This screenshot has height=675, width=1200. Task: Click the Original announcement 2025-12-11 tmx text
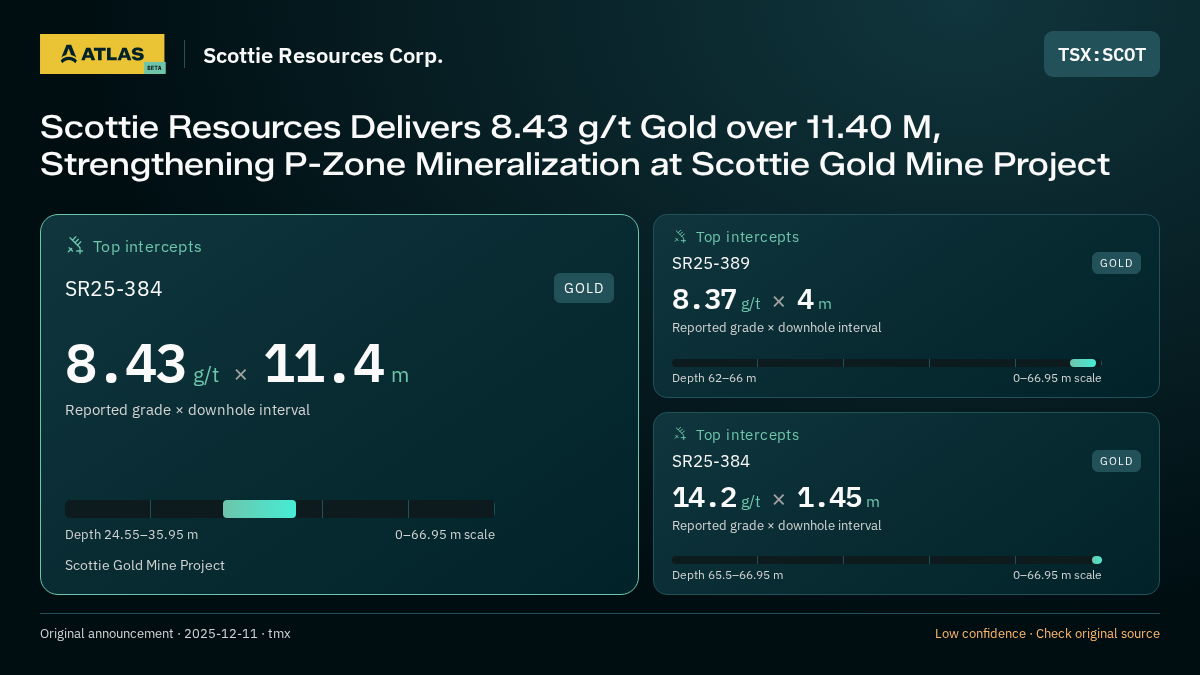pos(165,633)
